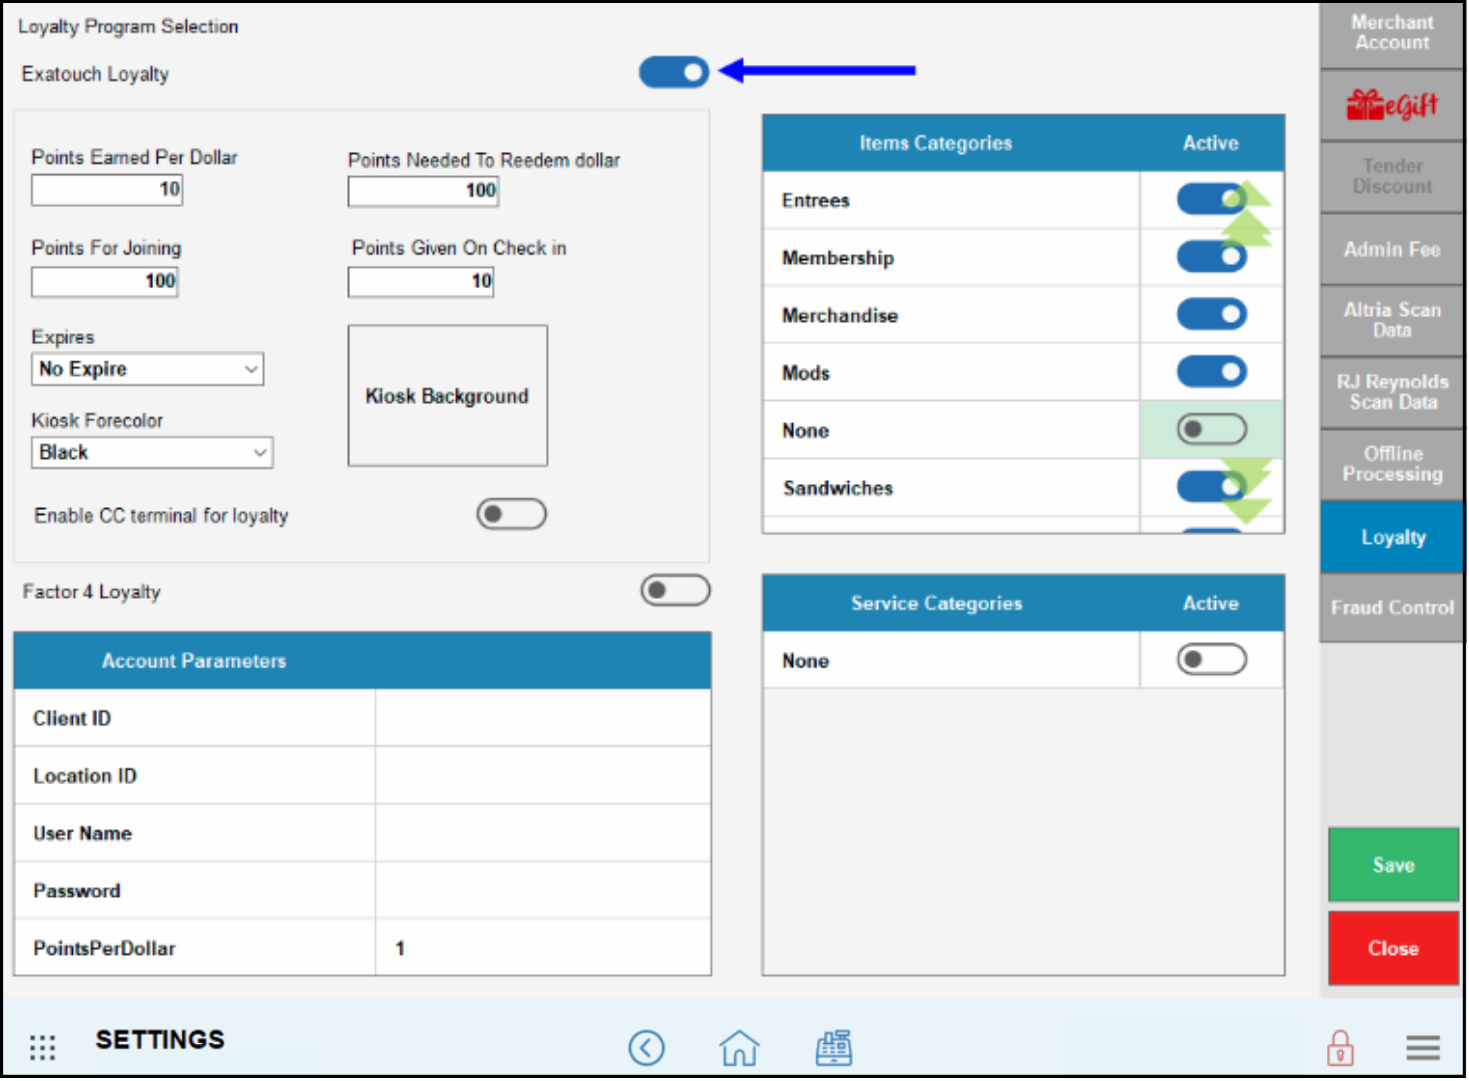1469x1081 pixels.
Task: Open the Fraud Control tab
Action: coord(1391,608)
